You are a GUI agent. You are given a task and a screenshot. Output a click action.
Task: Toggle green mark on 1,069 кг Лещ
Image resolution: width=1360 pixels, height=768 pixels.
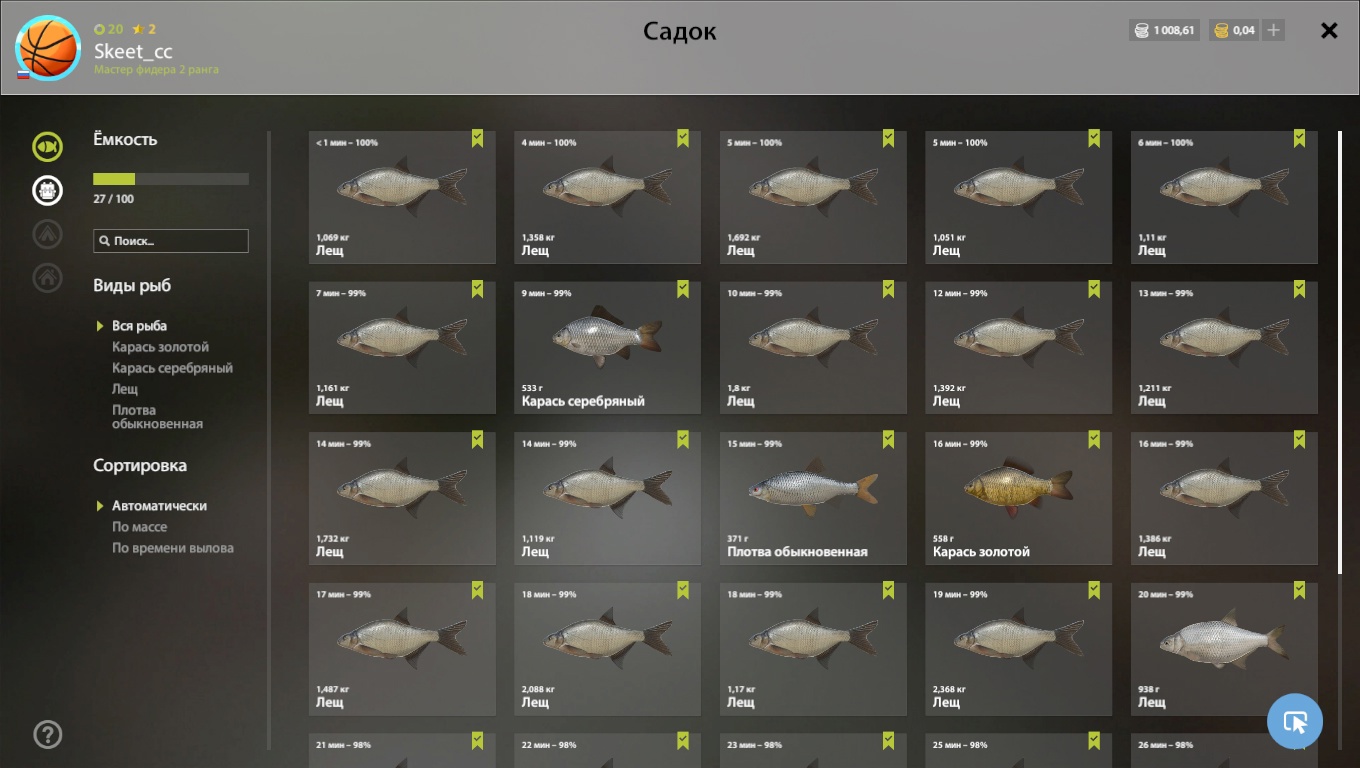pyautogui.click(x=478, y=139)
